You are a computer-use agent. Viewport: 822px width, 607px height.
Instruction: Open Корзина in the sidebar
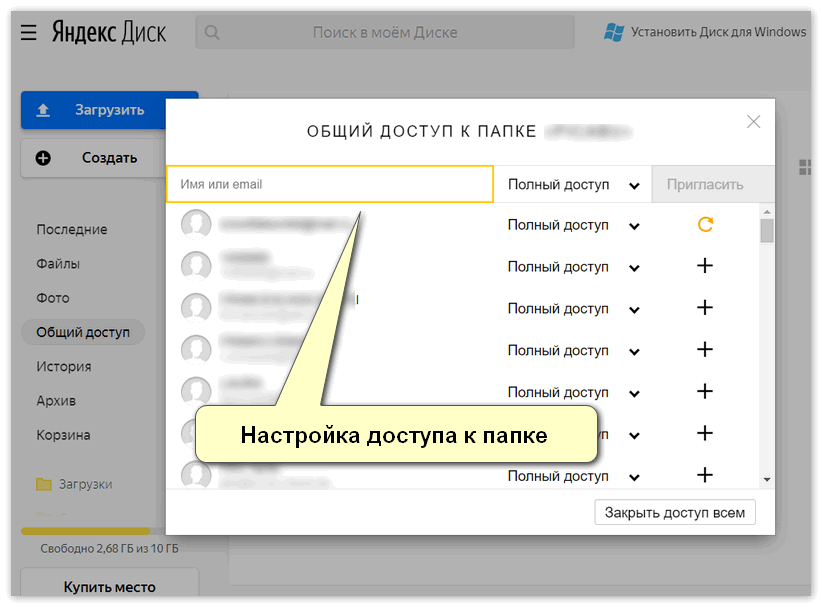click(63, 435)
